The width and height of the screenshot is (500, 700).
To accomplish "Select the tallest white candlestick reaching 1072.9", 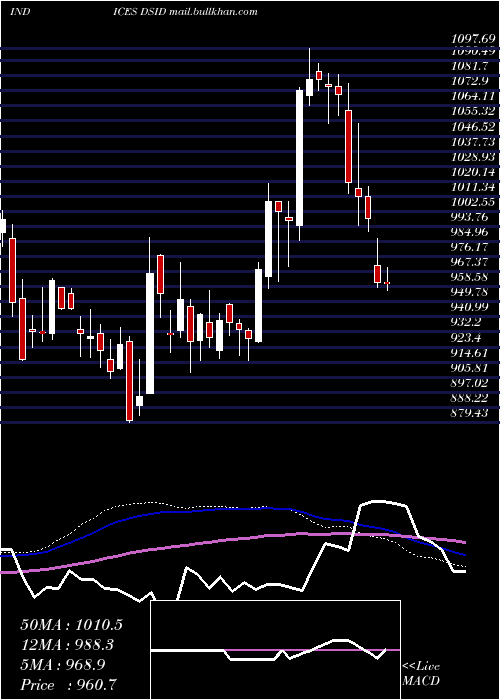I will pos(300,158).
